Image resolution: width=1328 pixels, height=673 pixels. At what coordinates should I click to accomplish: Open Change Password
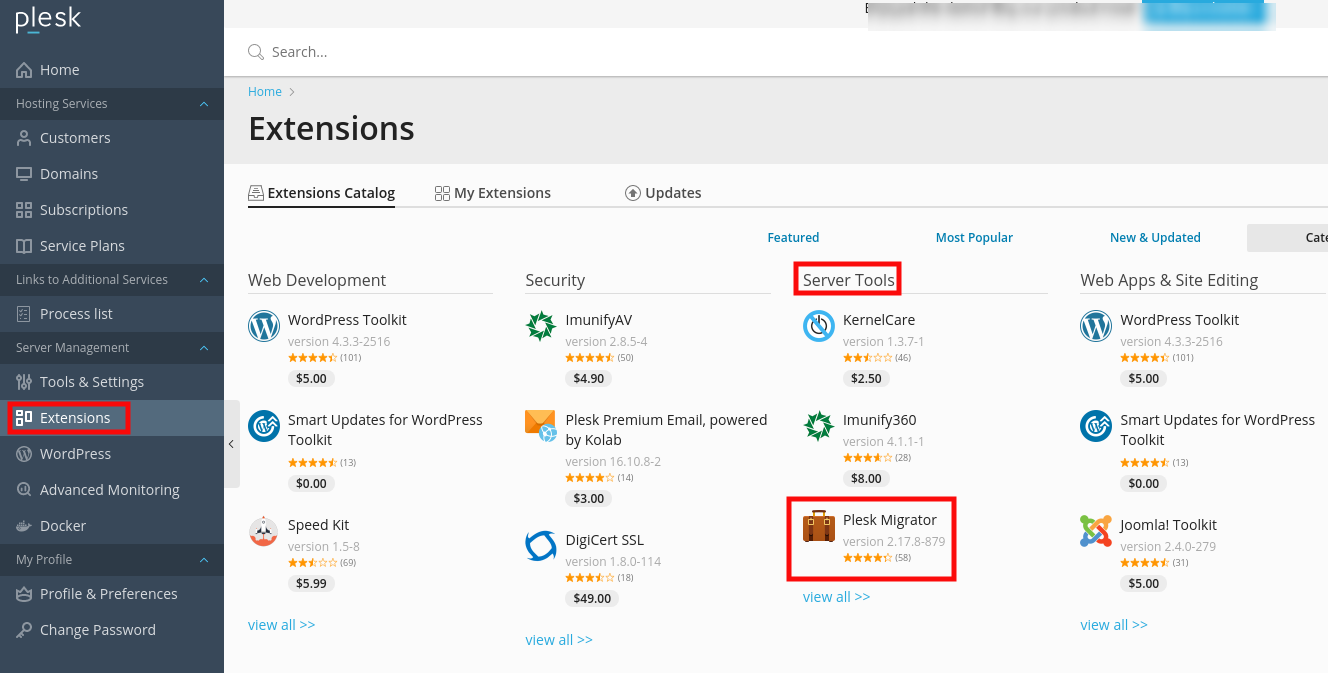click(112, 630)
